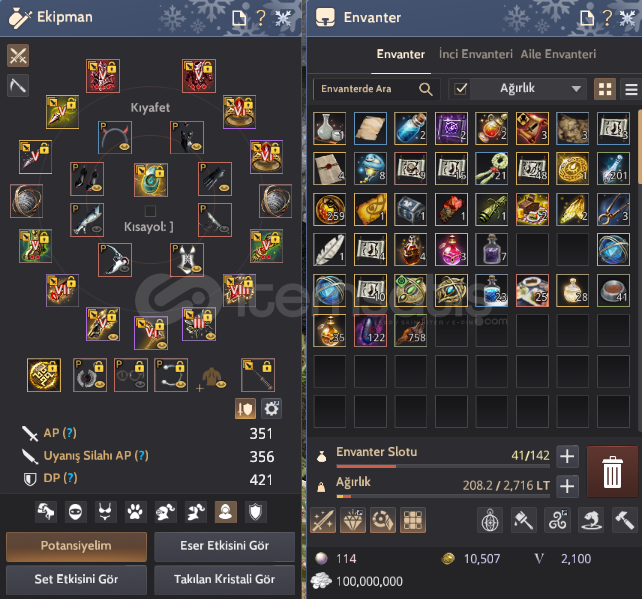The image size is (642, 599).
Task: Click the trash can delete icon
Action: pos(612,472)
